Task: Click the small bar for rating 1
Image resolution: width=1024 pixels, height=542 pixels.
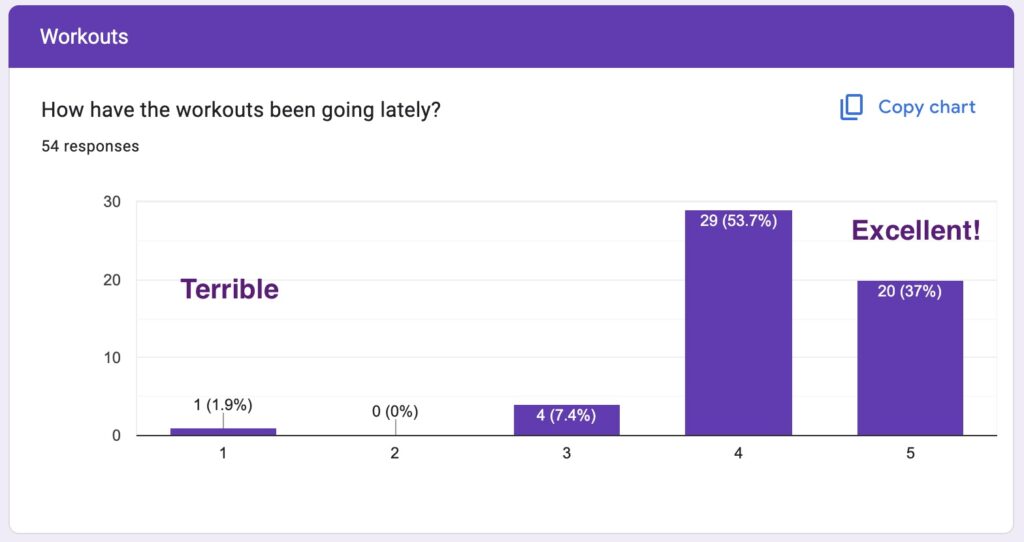Action: click(x=223, y=432)
